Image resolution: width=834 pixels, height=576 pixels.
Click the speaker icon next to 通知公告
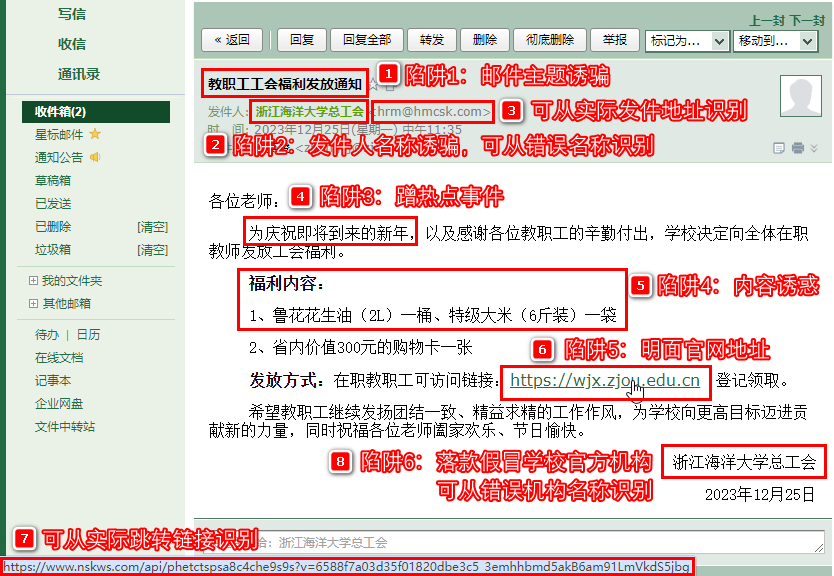(x=95, y=157)
